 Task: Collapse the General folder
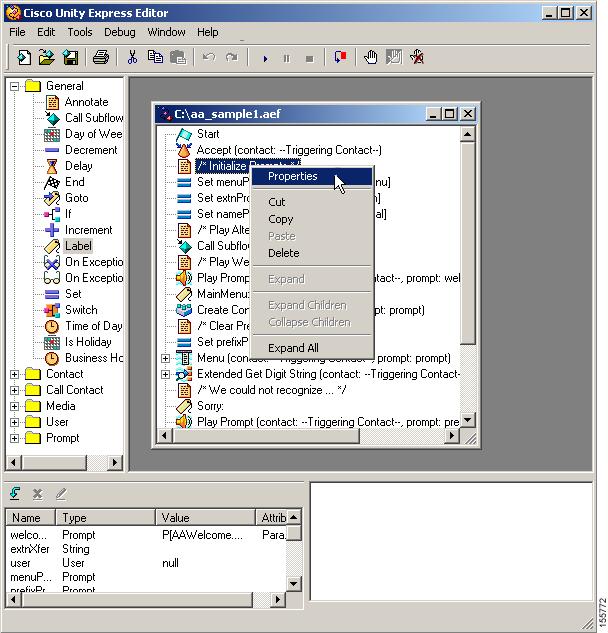[15, 86]
